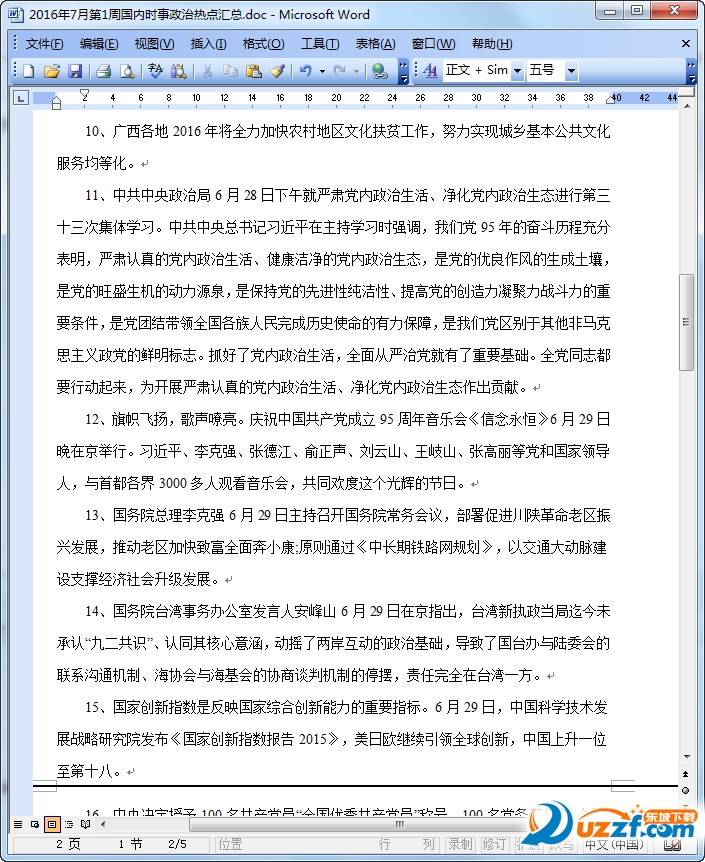Open the 格式(O) menu
The image size is (705, 862).
click(x=263, y=44)
